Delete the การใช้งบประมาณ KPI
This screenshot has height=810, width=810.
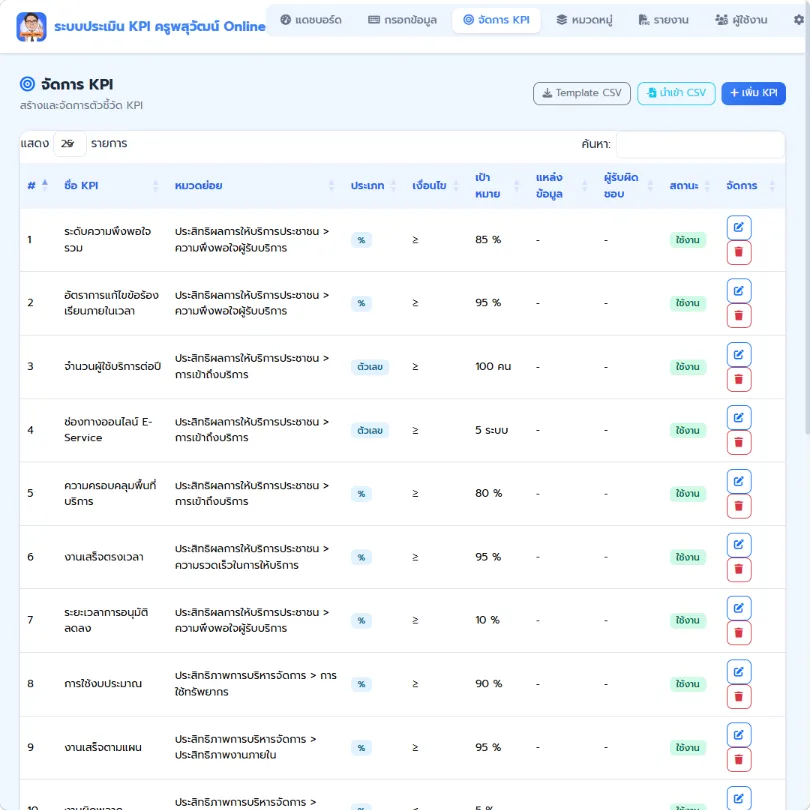[739, 697]
